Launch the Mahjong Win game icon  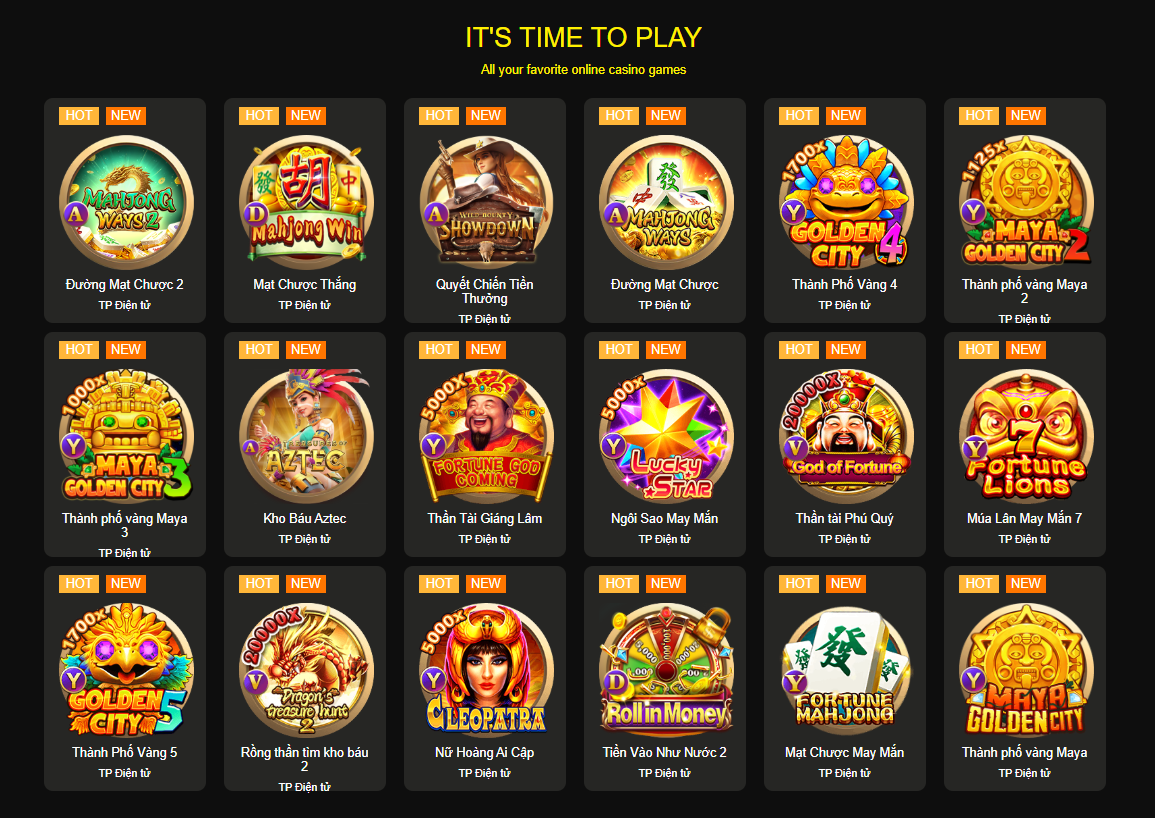pos(305,202)
